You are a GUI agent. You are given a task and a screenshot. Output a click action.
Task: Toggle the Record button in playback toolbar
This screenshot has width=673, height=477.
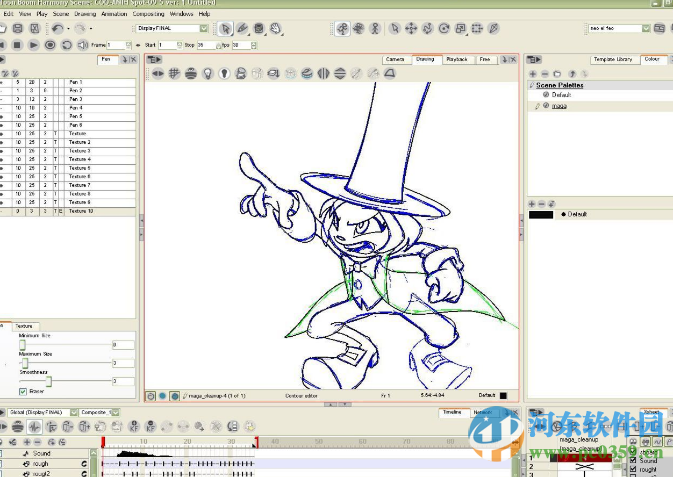pos(50,45)
